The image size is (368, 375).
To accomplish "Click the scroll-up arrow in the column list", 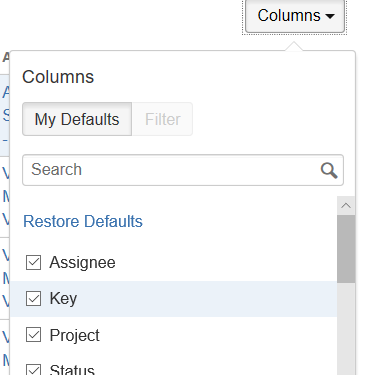I will click(346, 206).
